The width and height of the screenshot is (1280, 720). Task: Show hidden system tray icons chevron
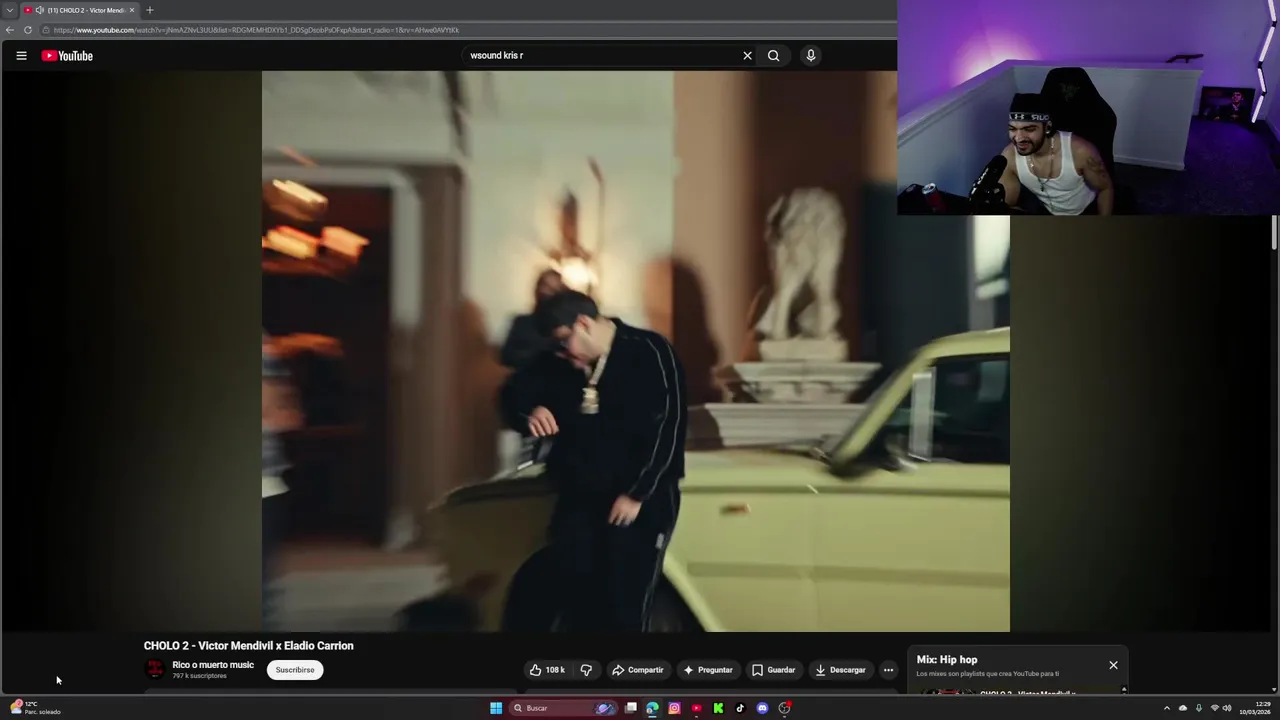(1166, 708)
